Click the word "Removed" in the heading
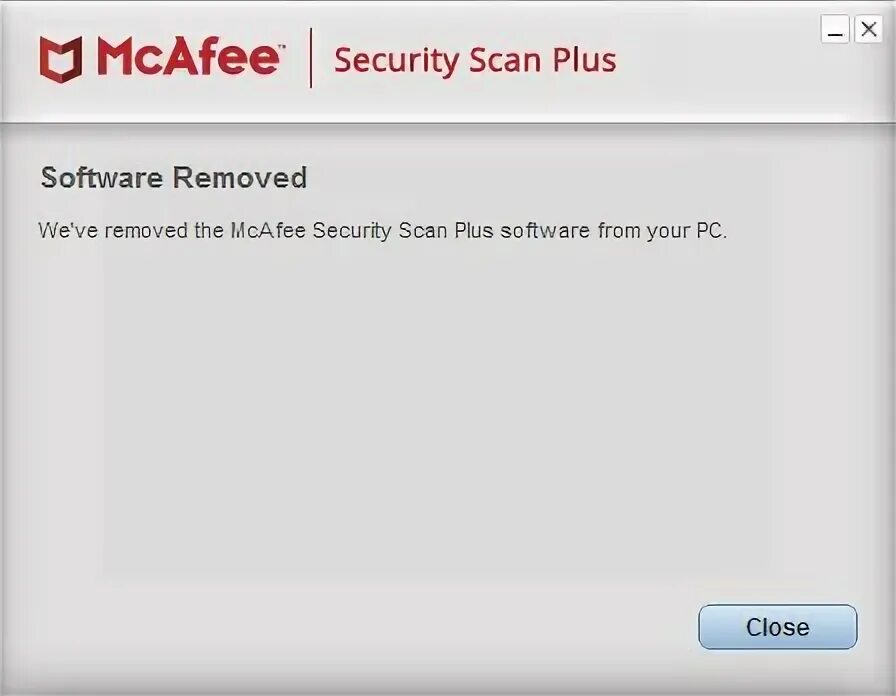 pyautogui.click(x=240, y=178)
